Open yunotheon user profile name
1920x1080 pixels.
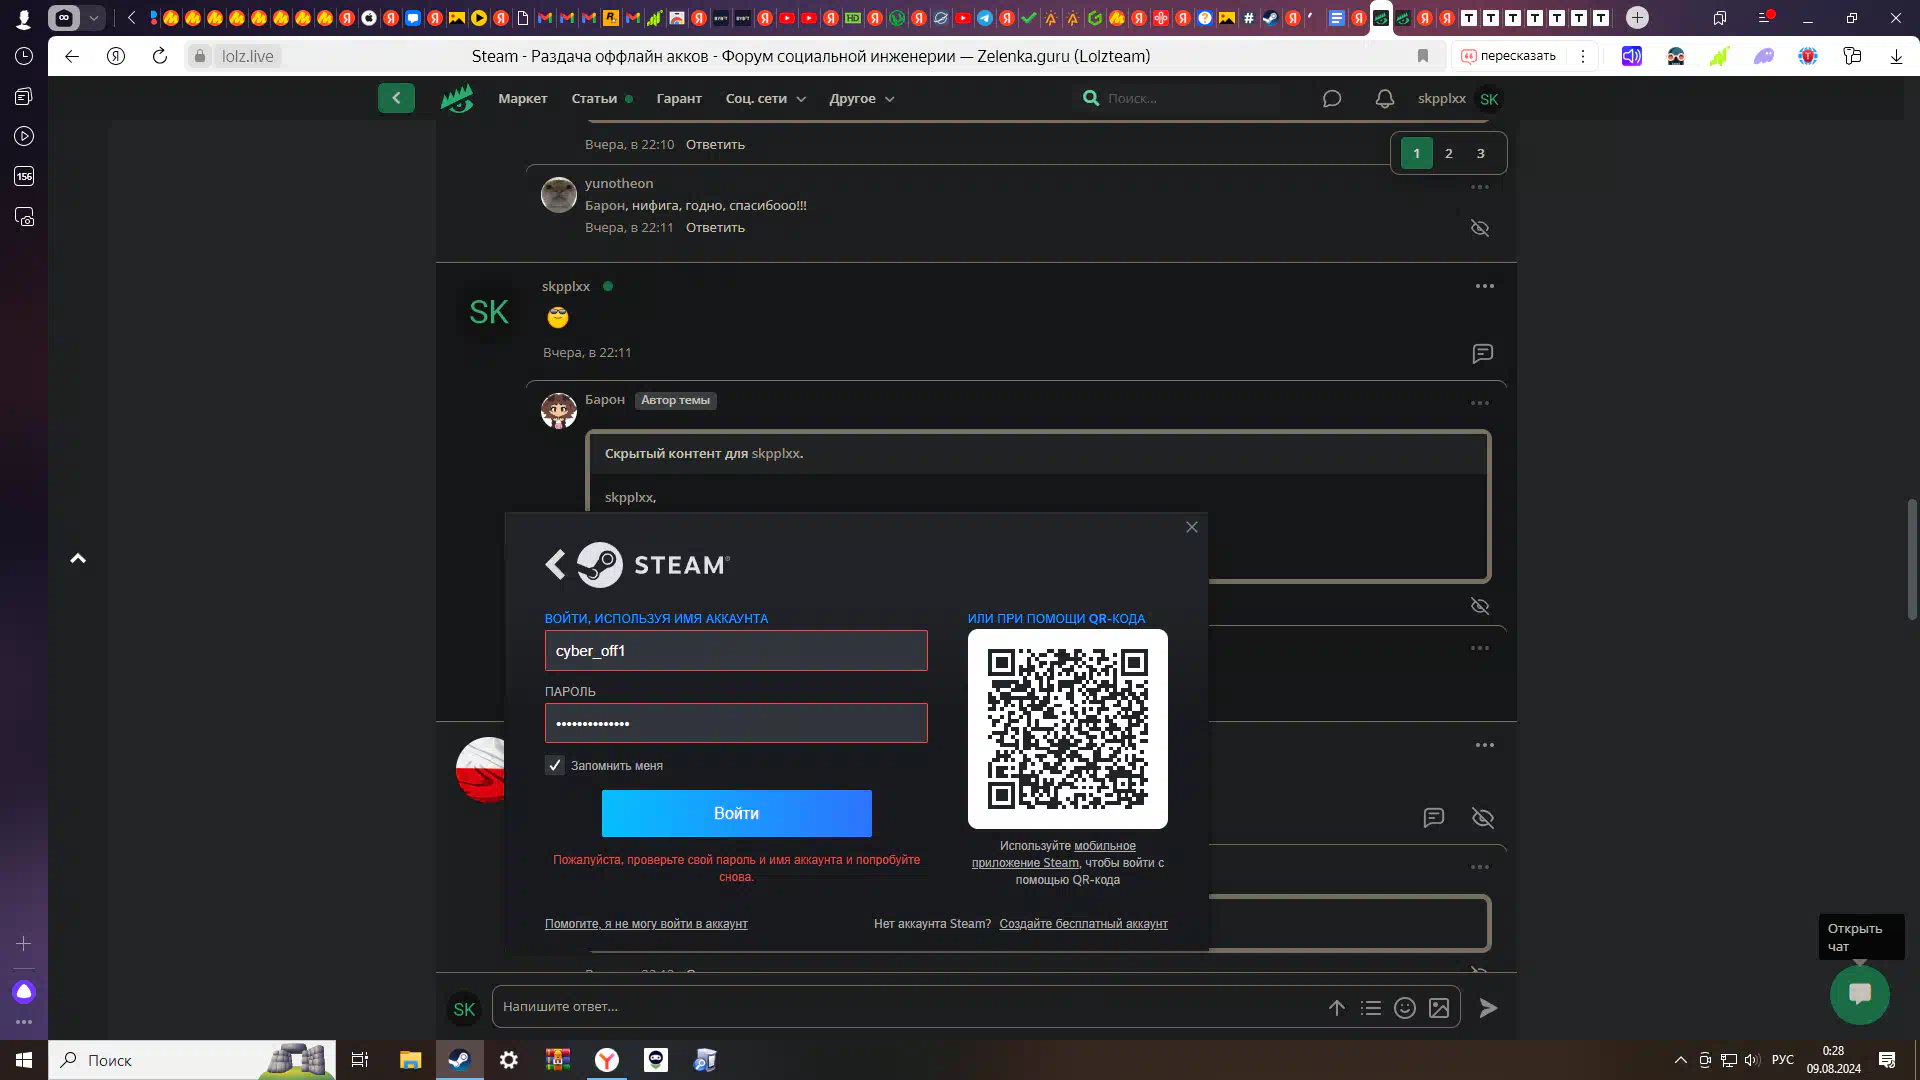[x=619, y=183]
